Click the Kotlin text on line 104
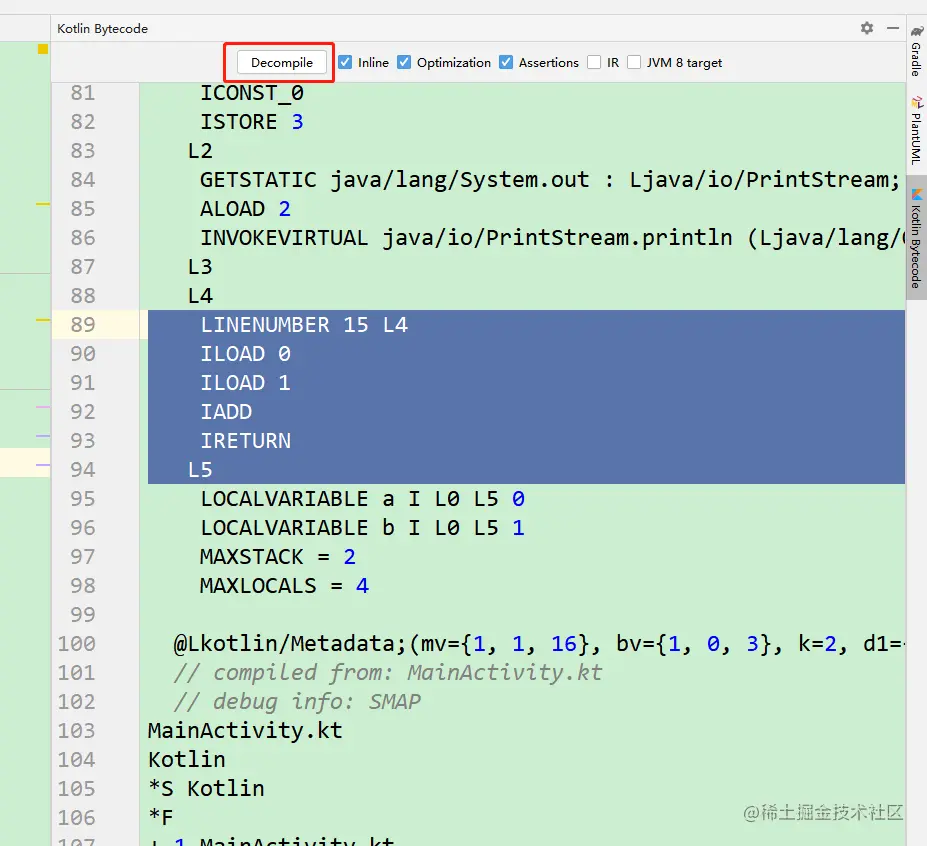 (x=187, y=759)
